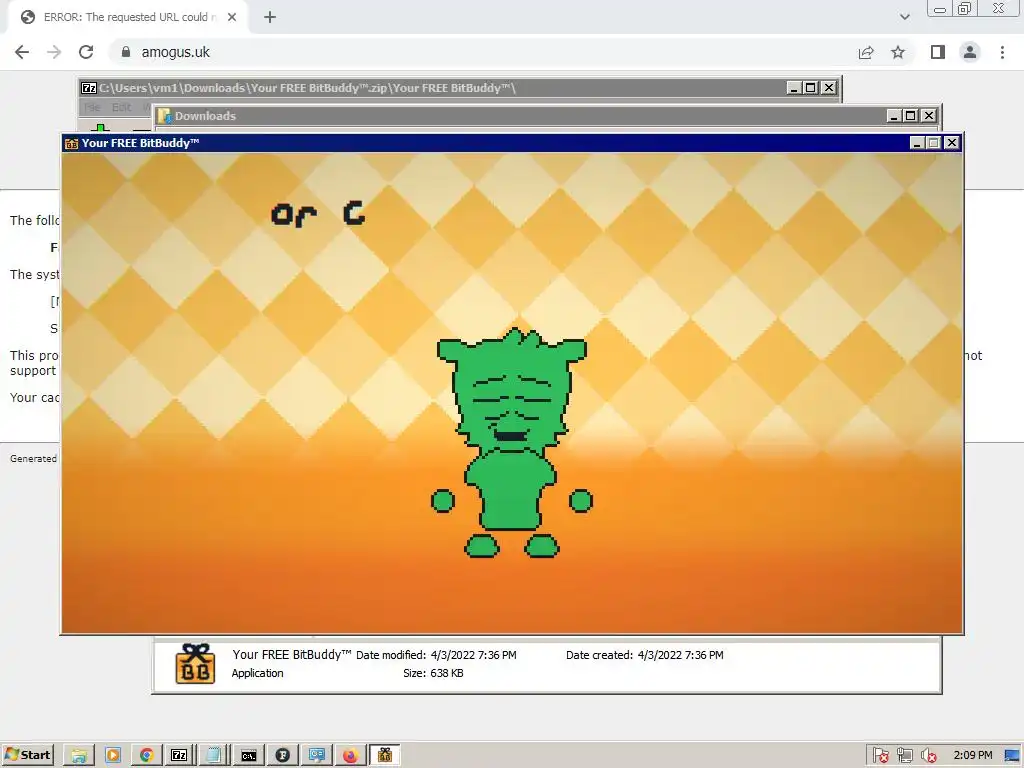The image size is (1024, 768).
Task: Click the BitBuddy gift icon in title bar
Action: coord(71,143)
